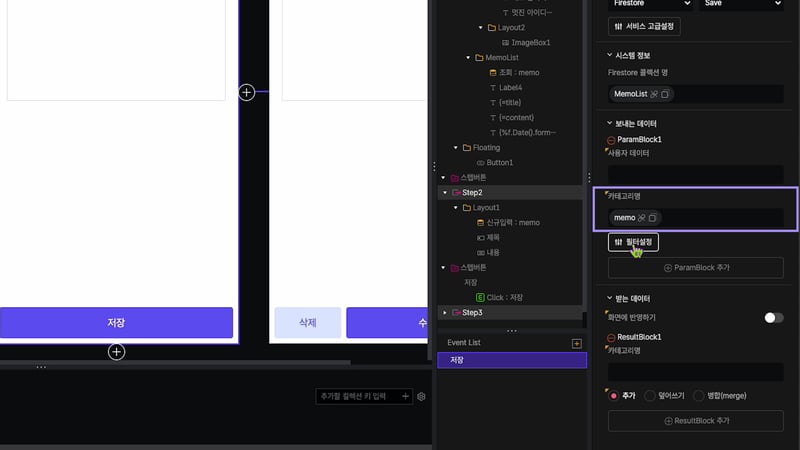Collapse the 보내는 데이터 section
This screenshot has width=800, height=450.
point(611,123)
